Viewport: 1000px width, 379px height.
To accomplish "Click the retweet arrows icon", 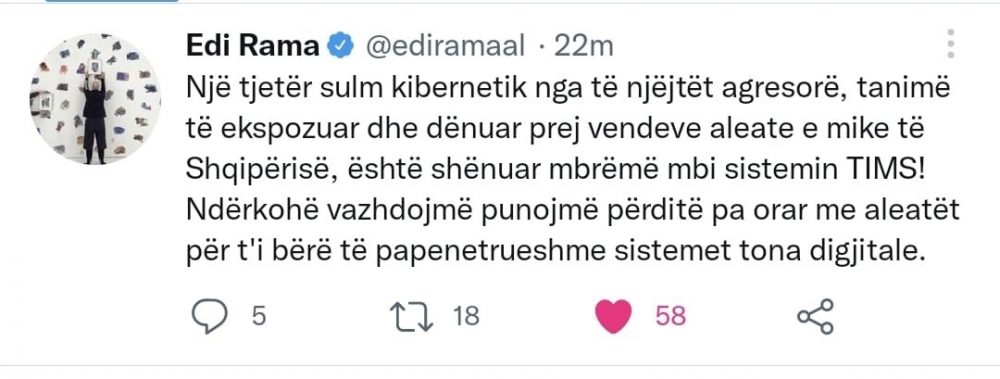I will (413, 317).
